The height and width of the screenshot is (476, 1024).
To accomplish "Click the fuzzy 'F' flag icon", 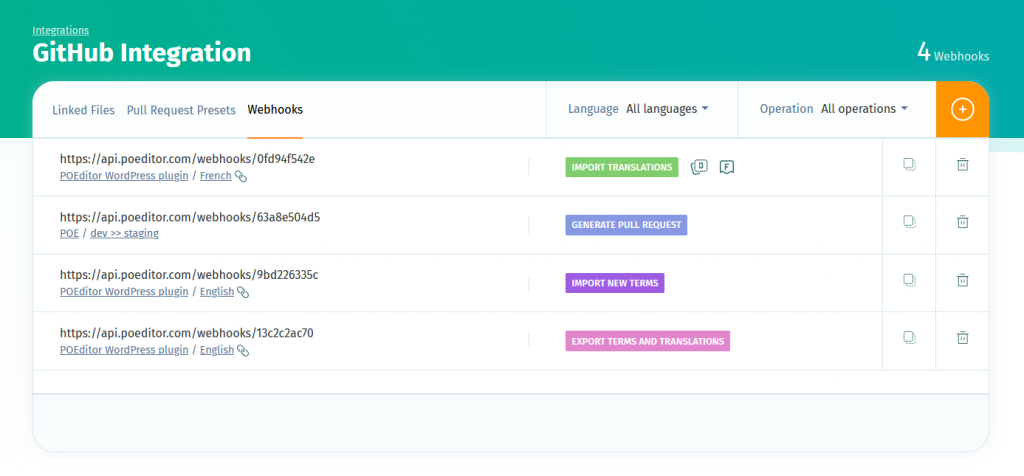I will pos(727,167).
